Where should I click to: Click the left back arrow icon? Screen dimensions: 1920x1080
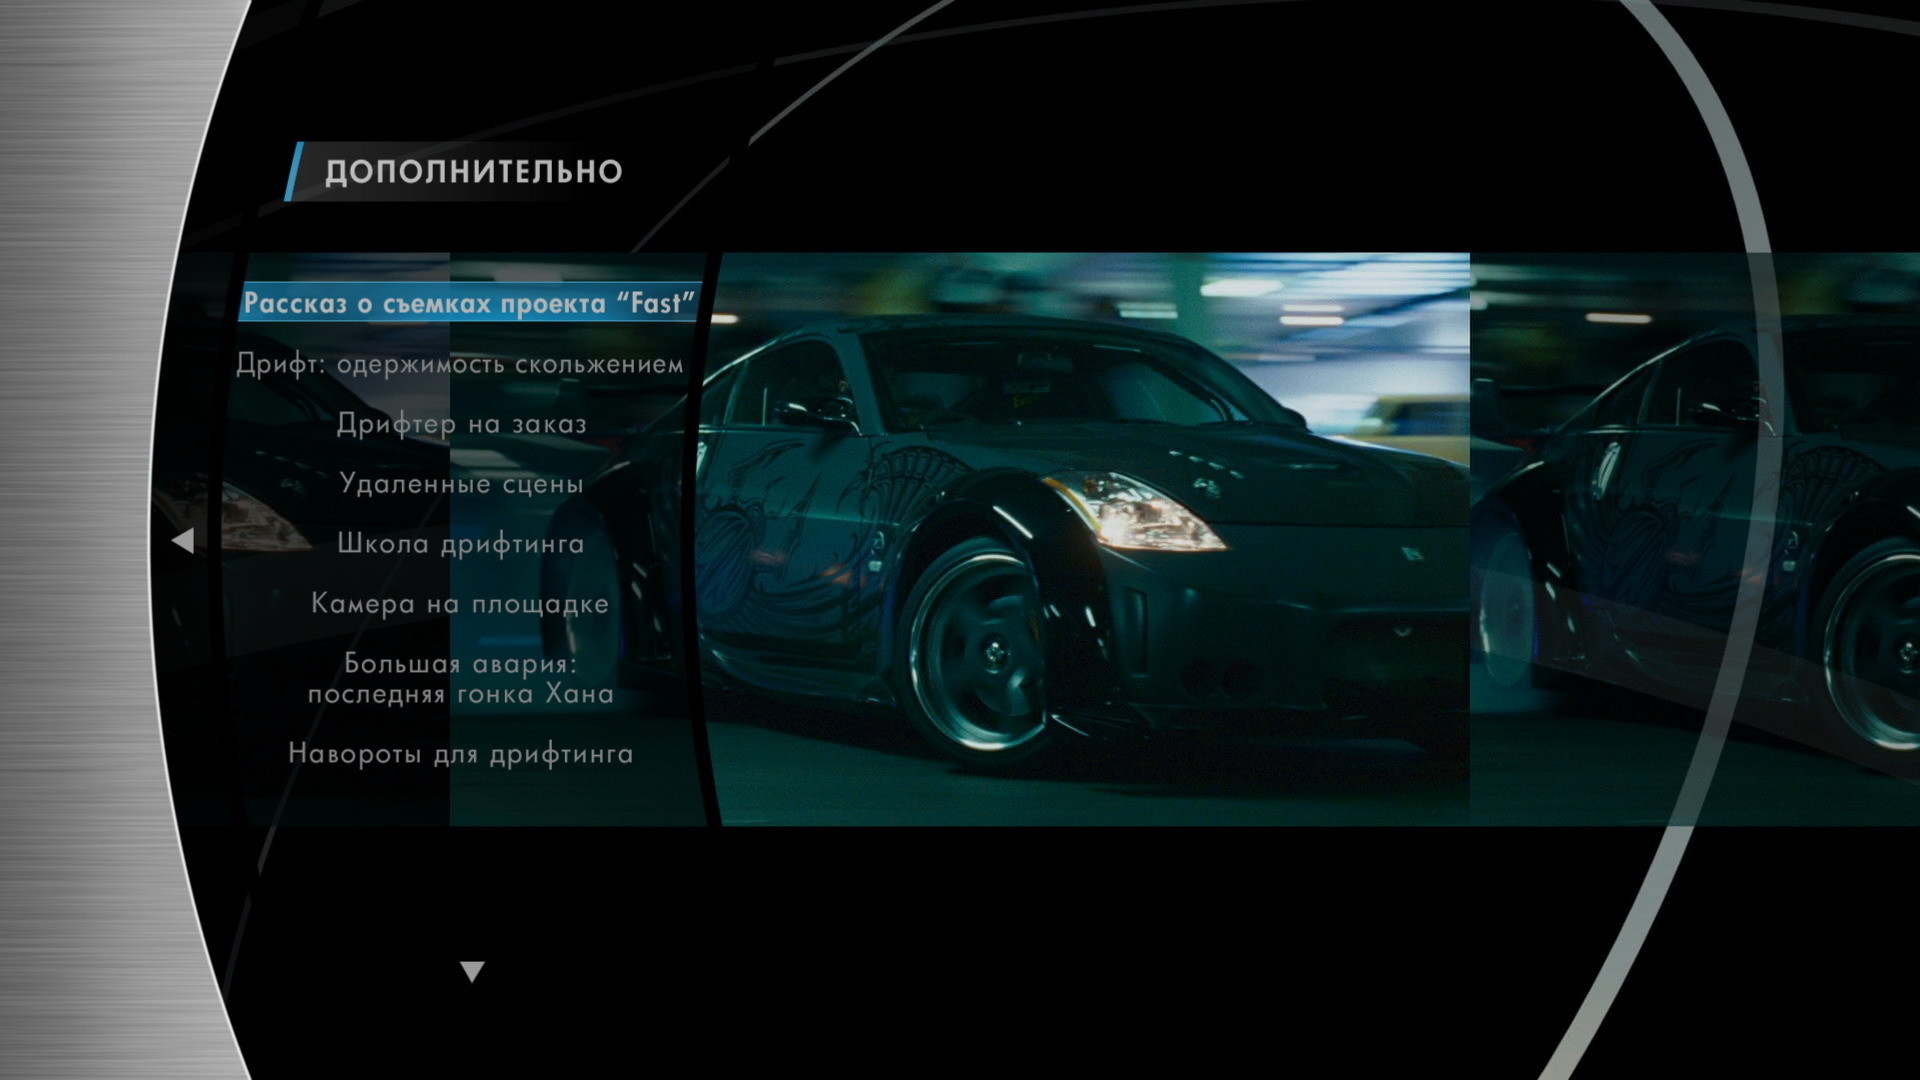coord(183,541)
